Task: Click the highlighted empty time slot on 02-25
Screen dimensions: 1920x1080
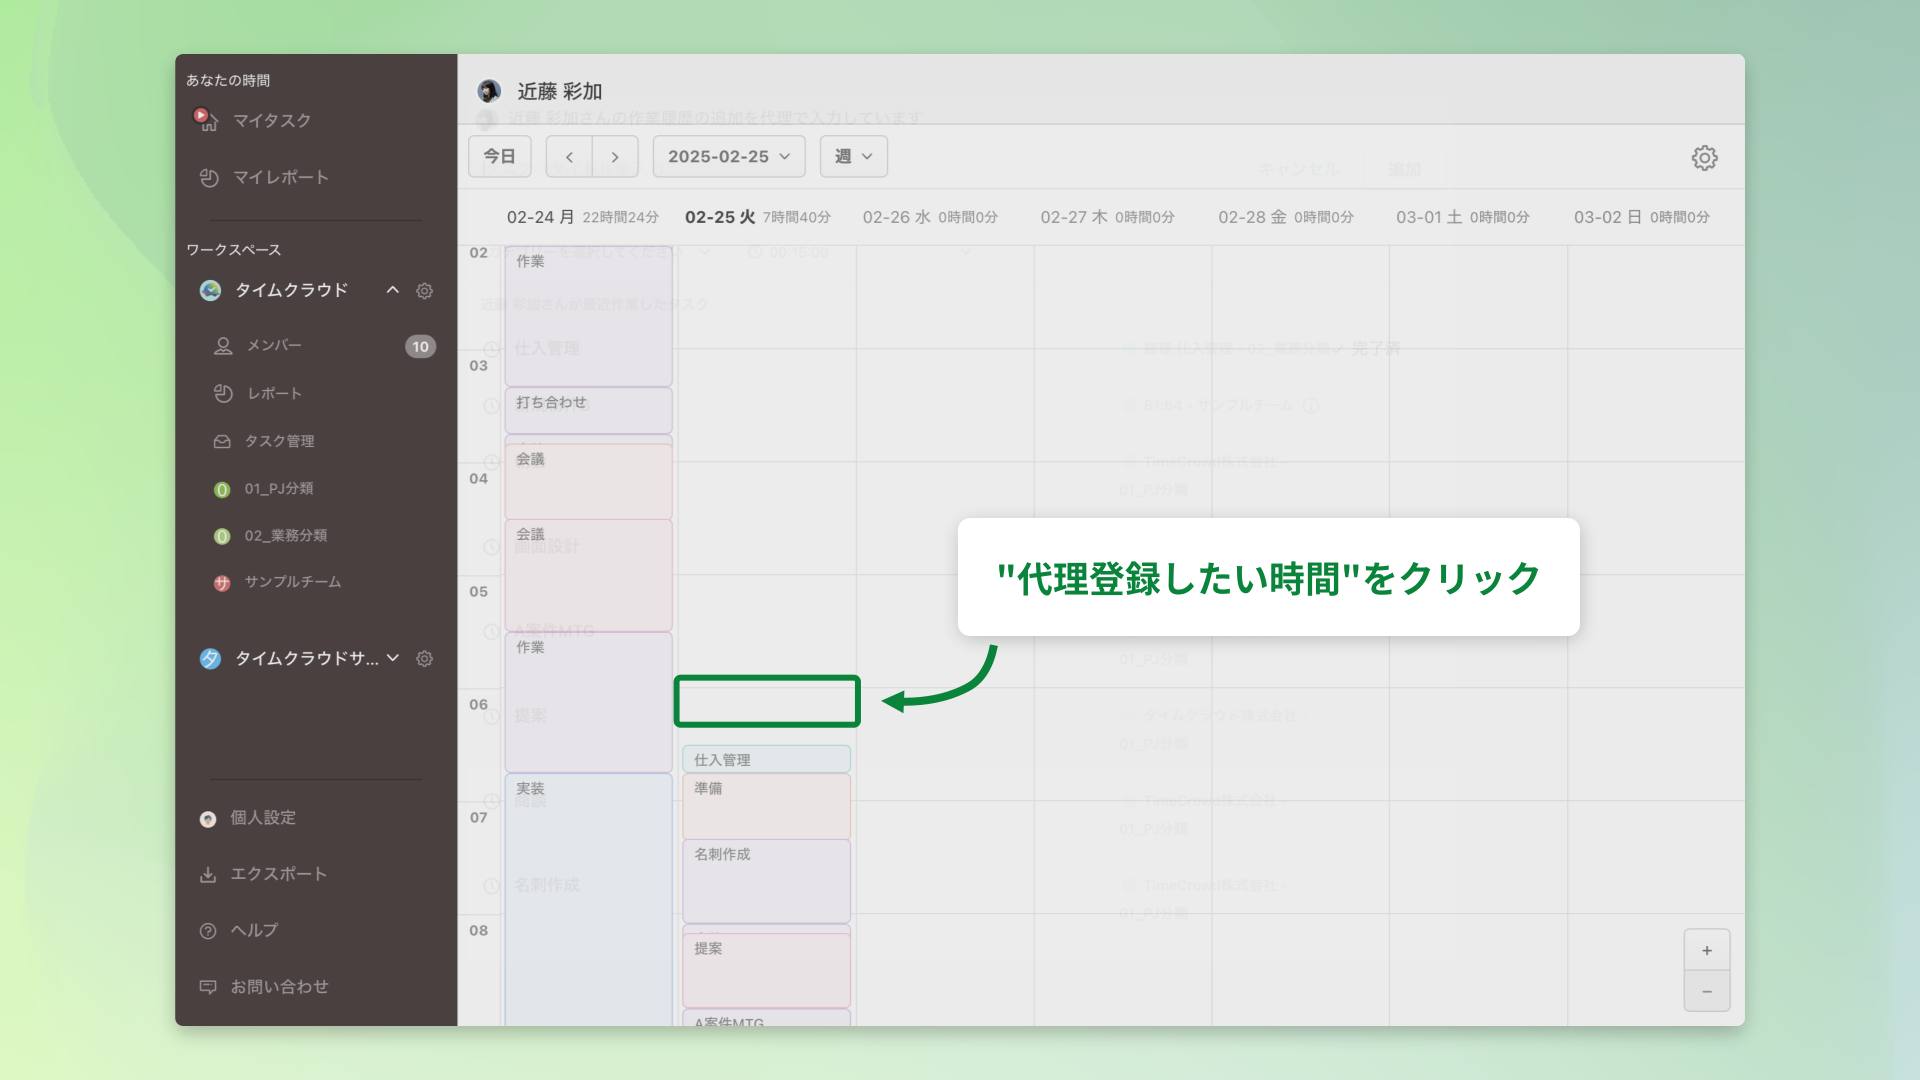Action: [x=767, y=701]
